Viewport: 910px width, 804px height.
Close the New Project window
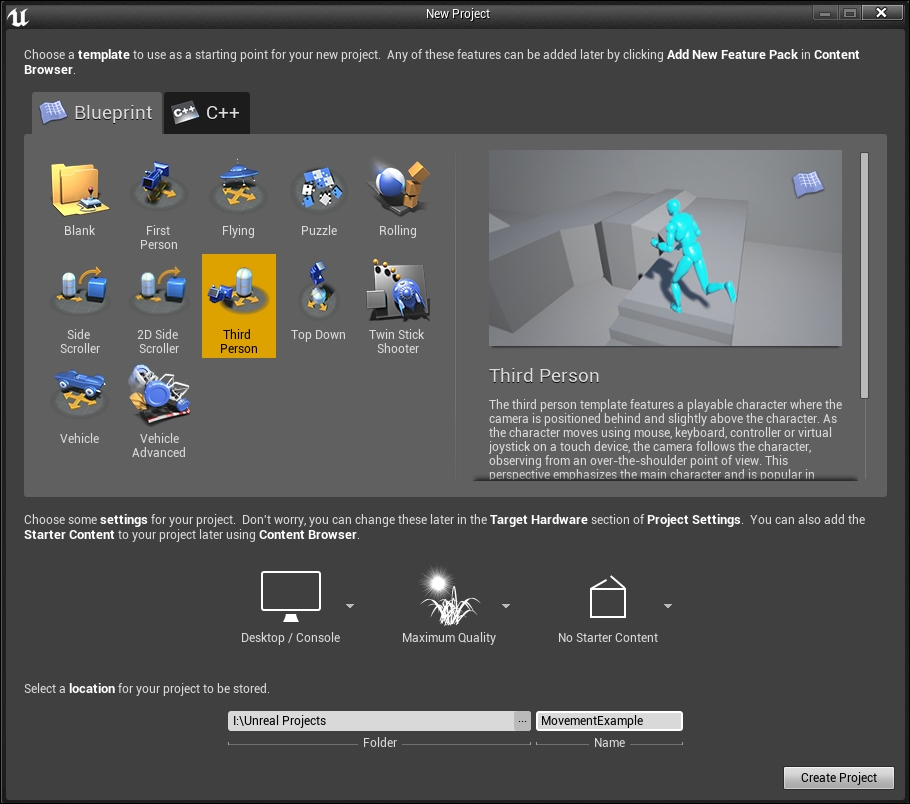882,13
